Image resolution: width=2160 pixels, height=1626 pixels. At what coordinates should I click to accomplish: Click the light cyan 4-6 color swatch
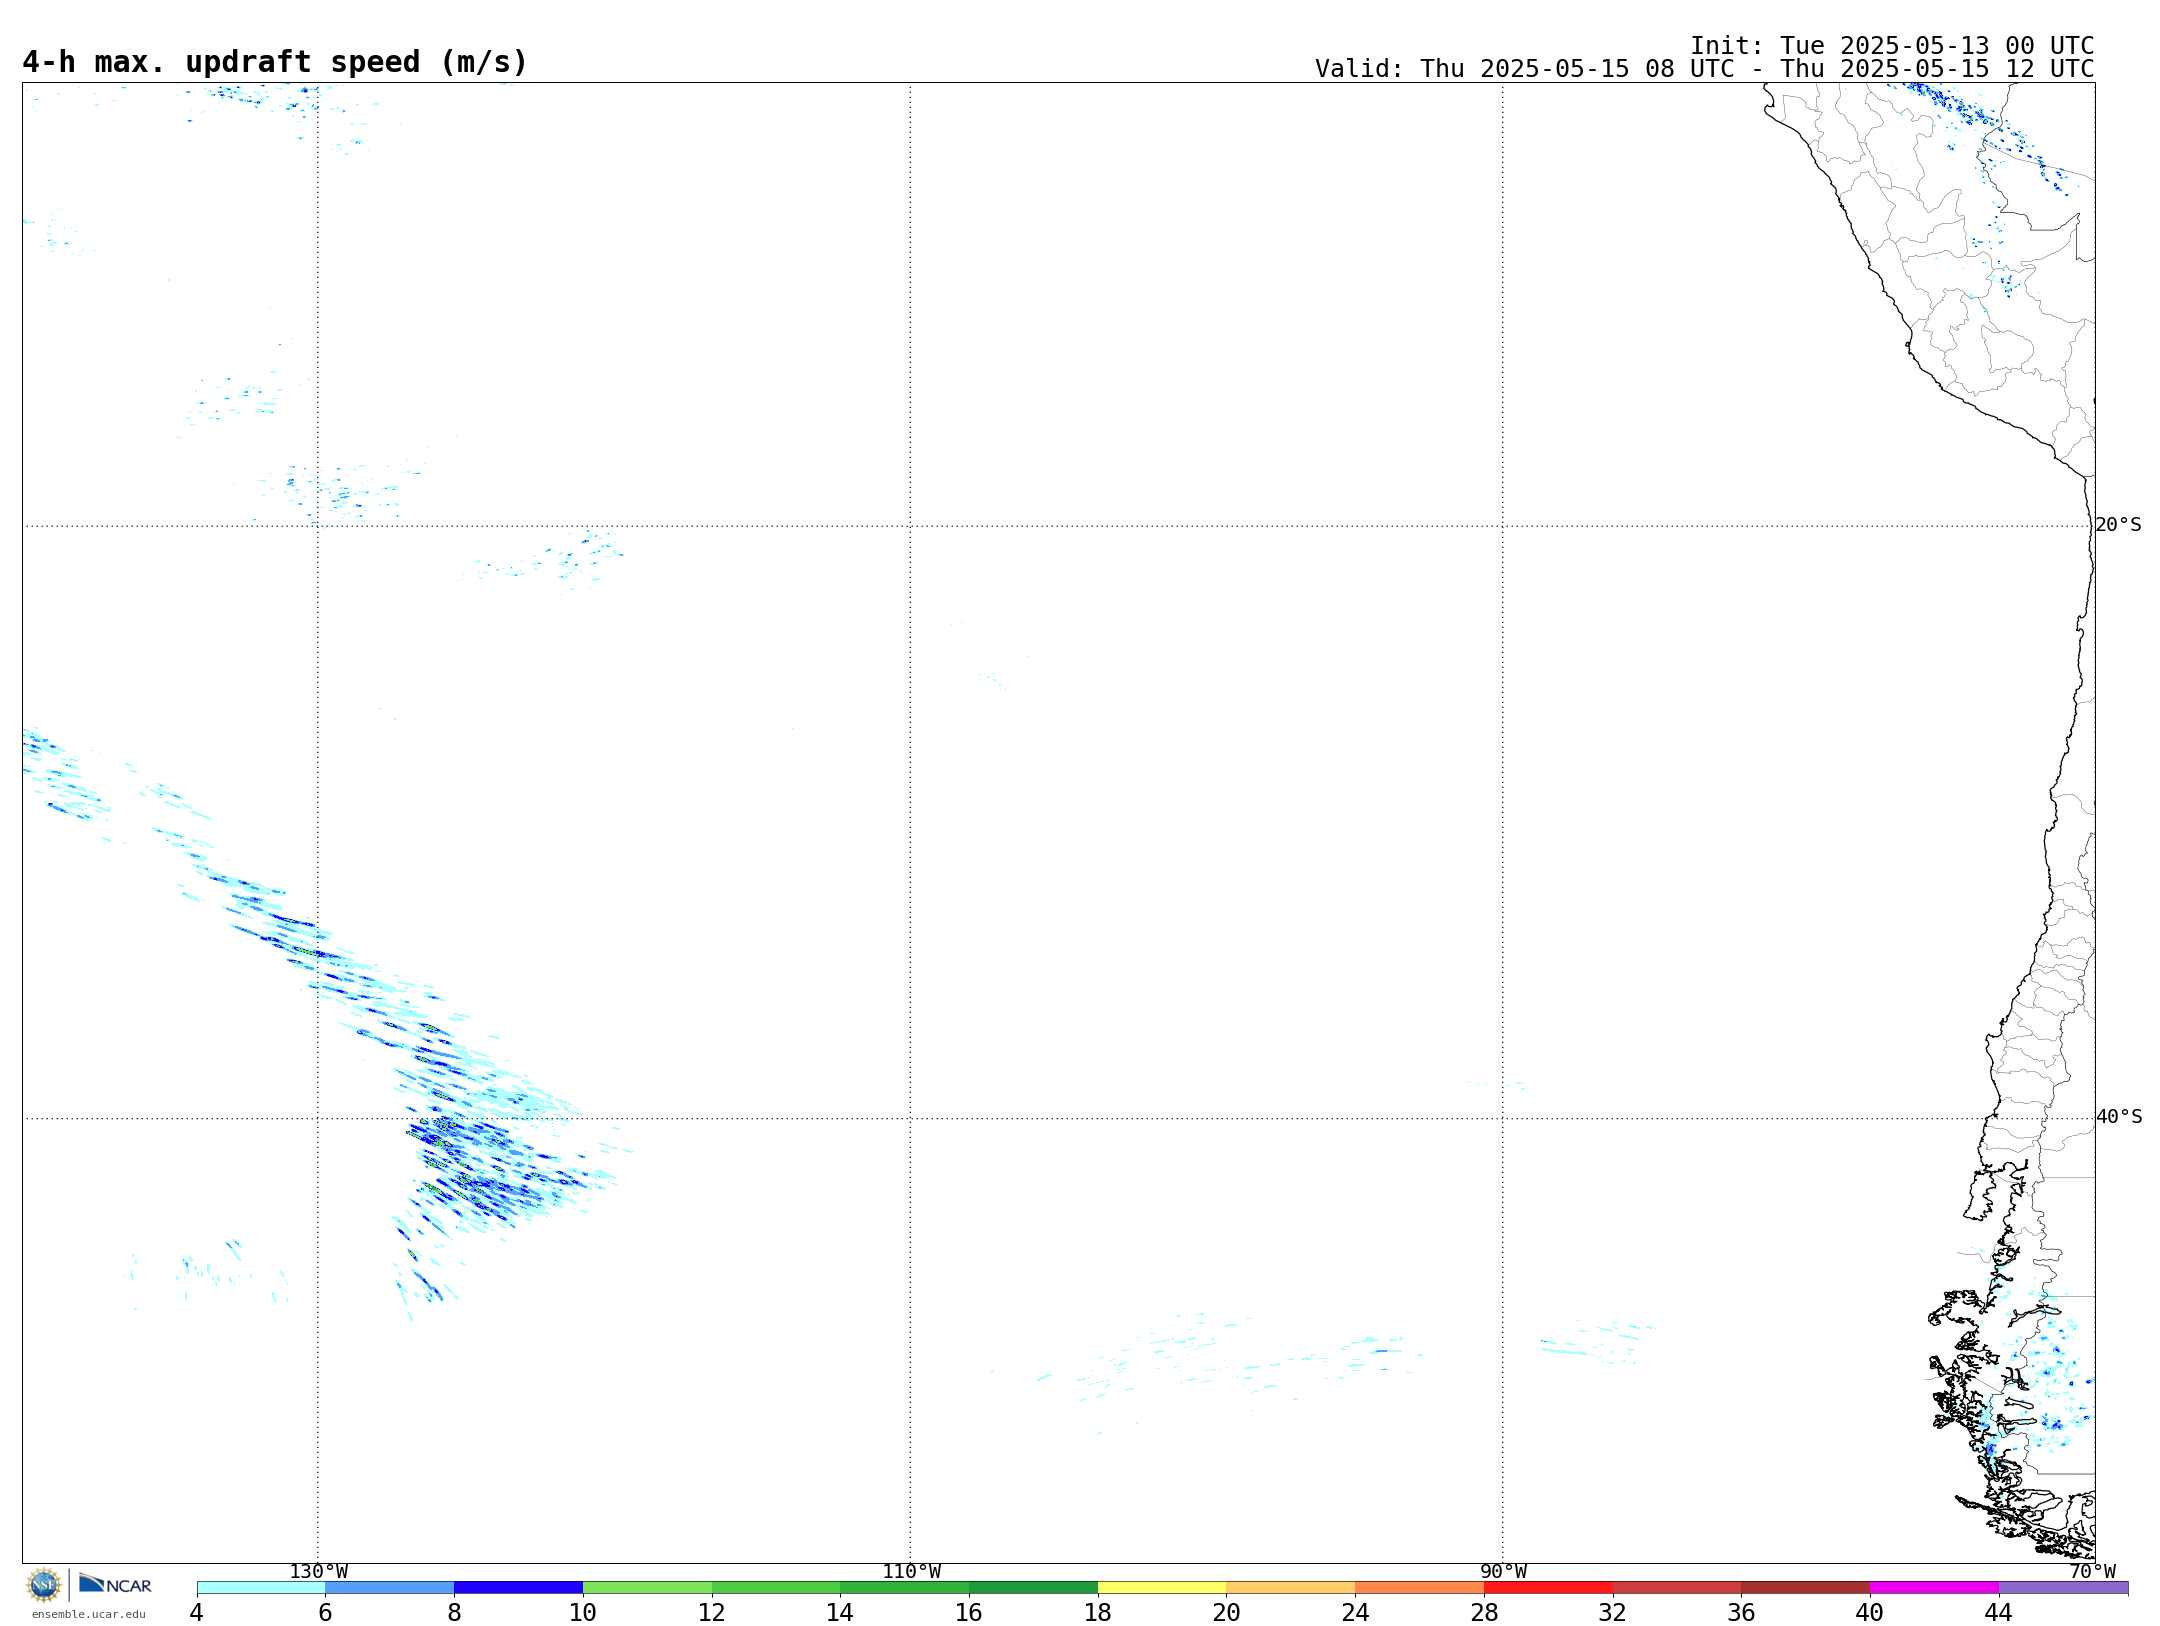(x=261, y=1588)
